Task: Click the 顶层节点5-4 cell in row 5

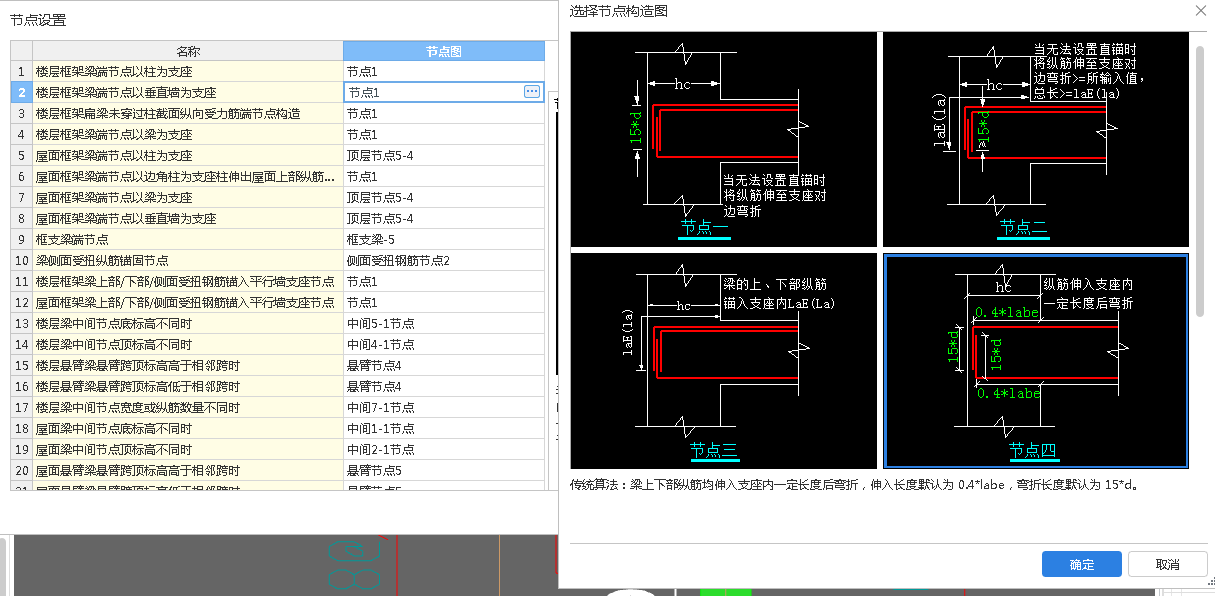Action: (x=444, y=156)
